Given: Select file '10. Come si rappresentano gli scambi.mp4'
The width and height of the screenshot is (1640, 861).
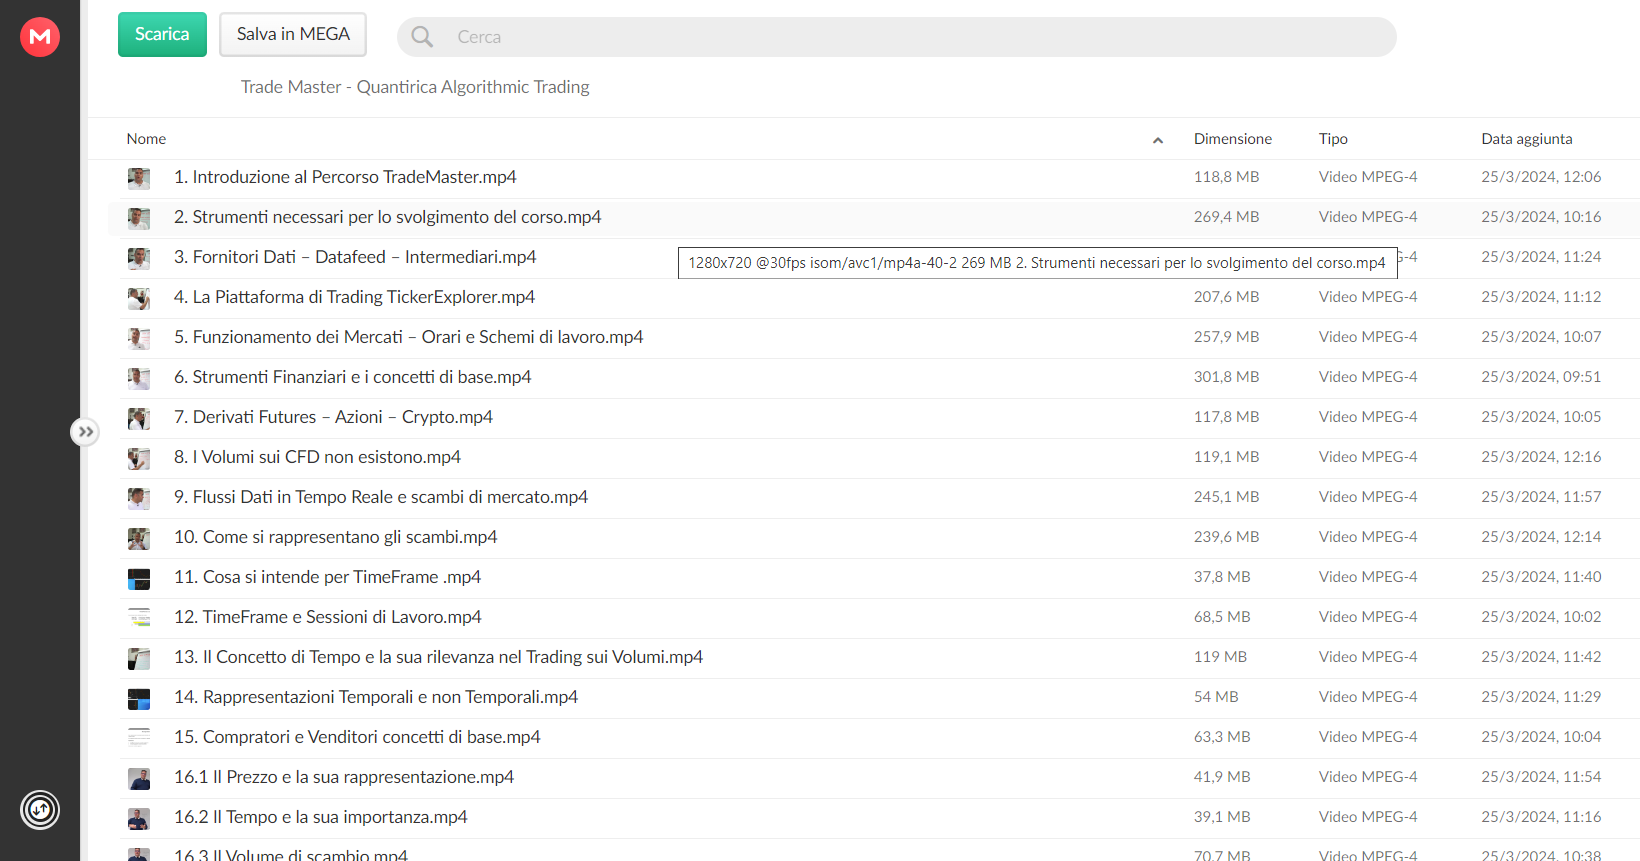Looking at the screenshot, I should point(336,537).
